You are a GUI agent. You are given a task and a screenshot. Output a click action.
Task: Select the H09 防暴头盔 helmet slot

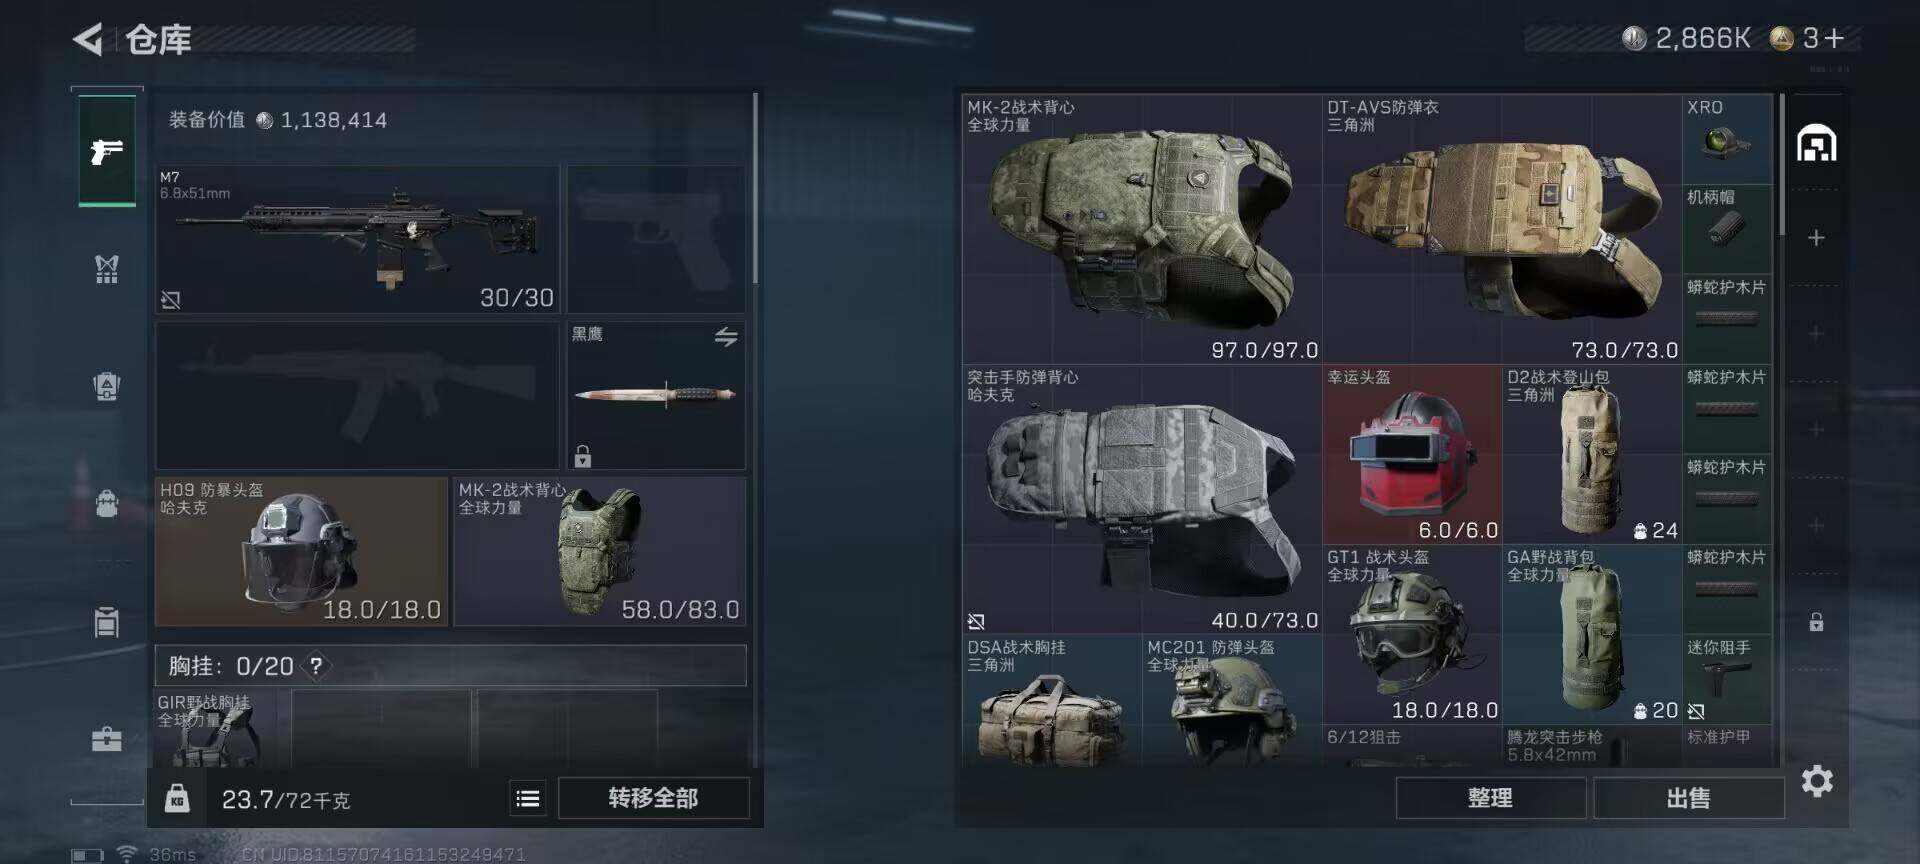pos(301,551)
